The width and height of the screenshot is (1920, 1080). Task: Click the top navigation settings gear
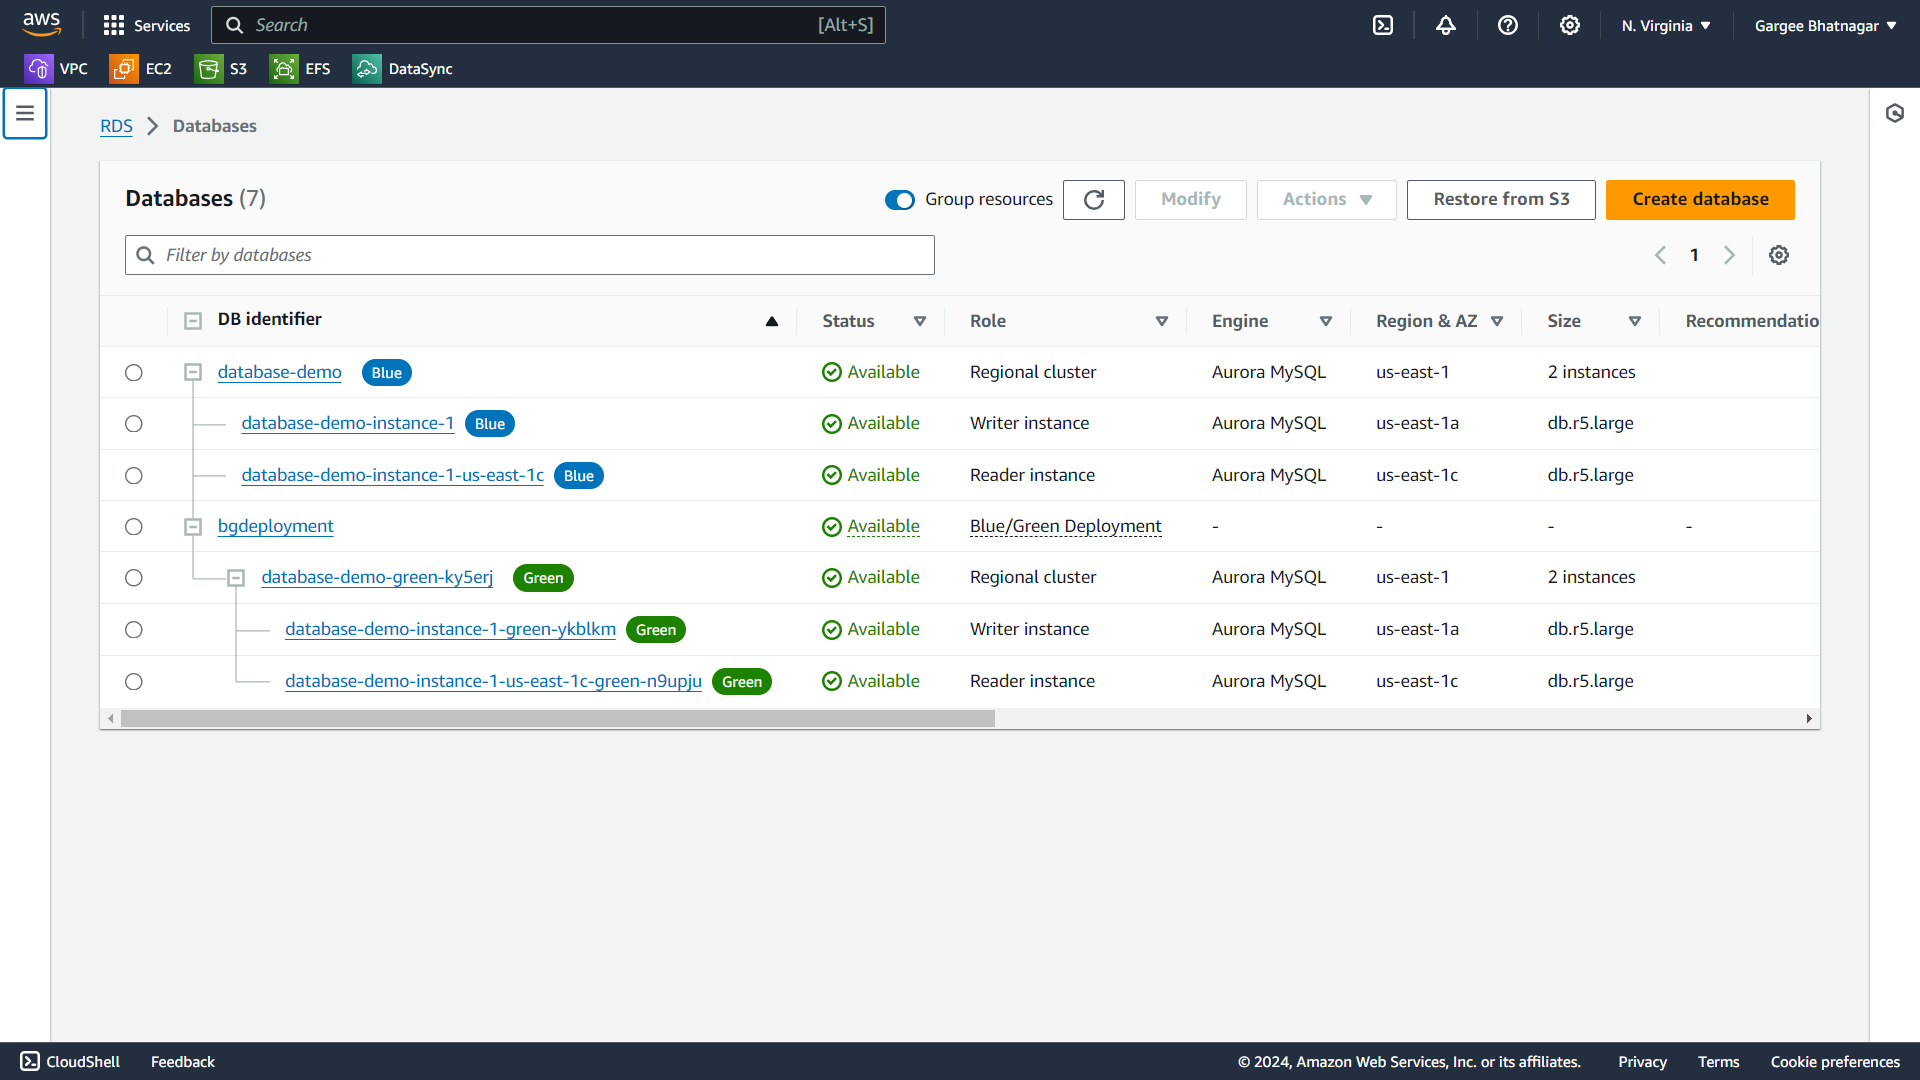1570,25
